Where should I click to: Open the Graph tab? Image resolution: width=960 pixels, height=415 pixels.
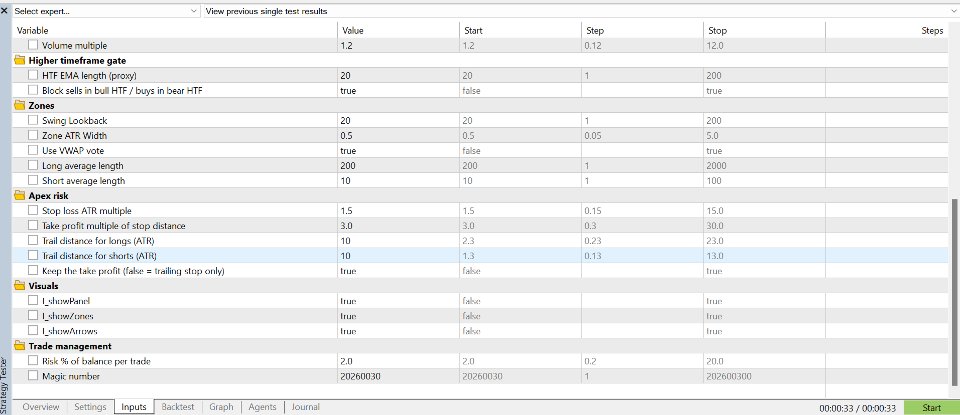(x=221, y=407)
